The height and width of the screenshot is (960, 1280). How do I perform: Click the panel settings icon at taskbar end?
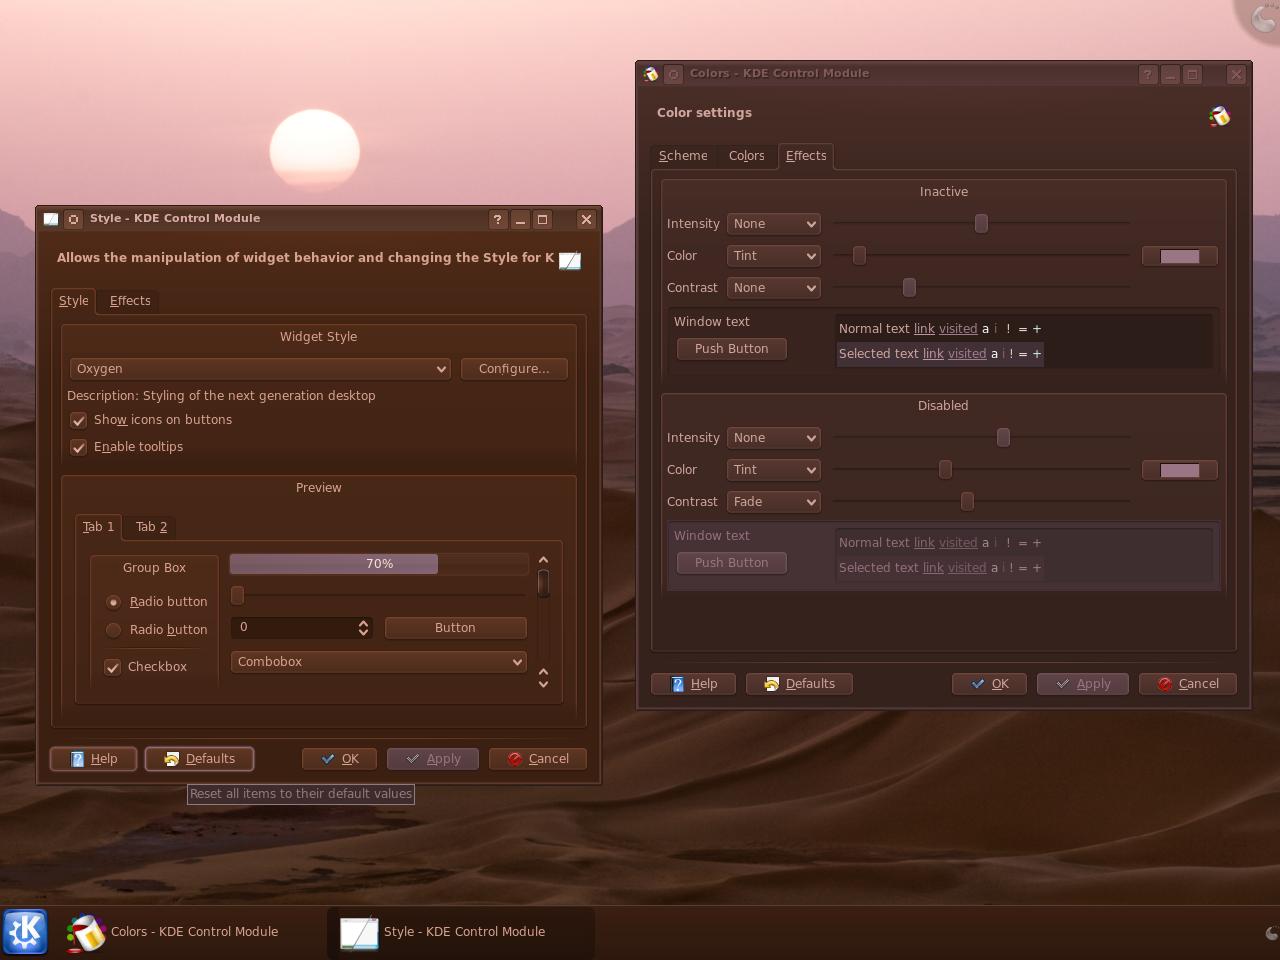[1271, 933]
